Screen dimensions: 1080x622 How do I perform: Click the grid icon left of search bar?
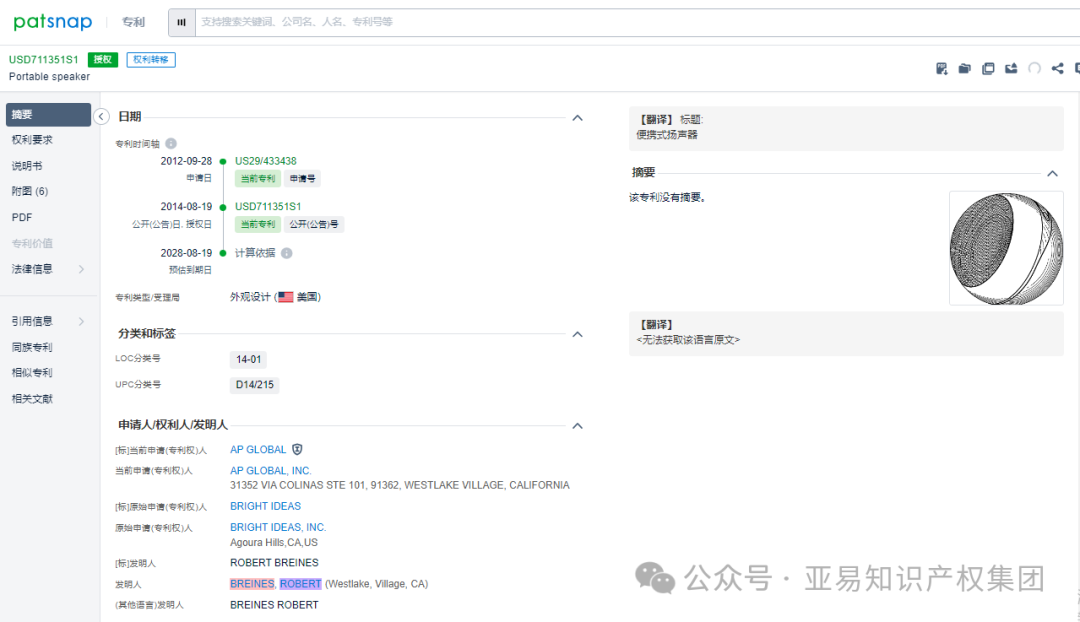coord(181,22)
